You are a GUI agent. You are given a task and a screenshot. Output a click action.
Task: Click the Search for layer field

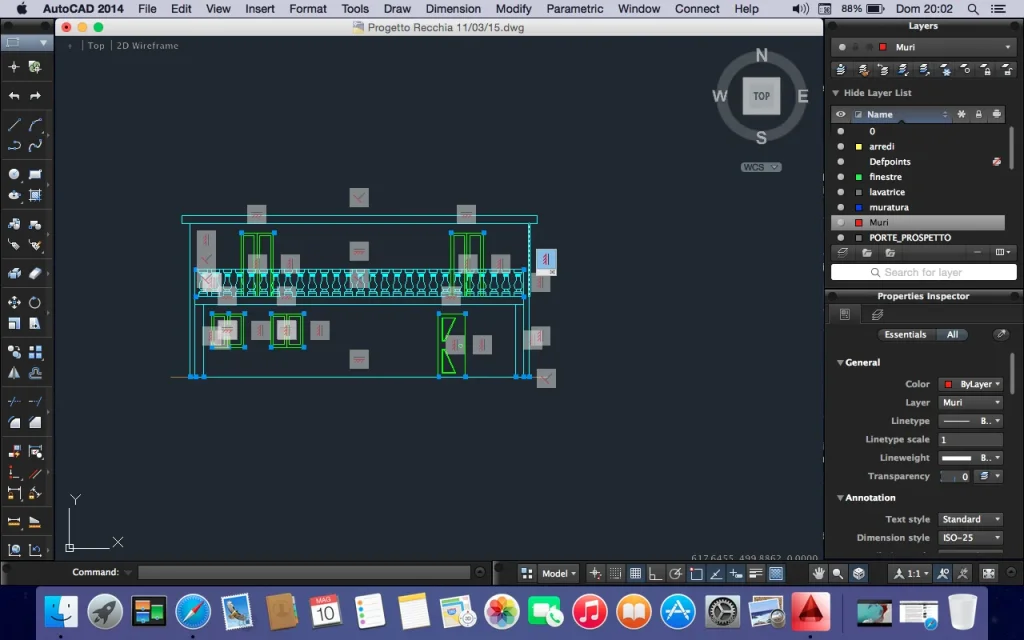pyautogui.click(x=924, y=272)
